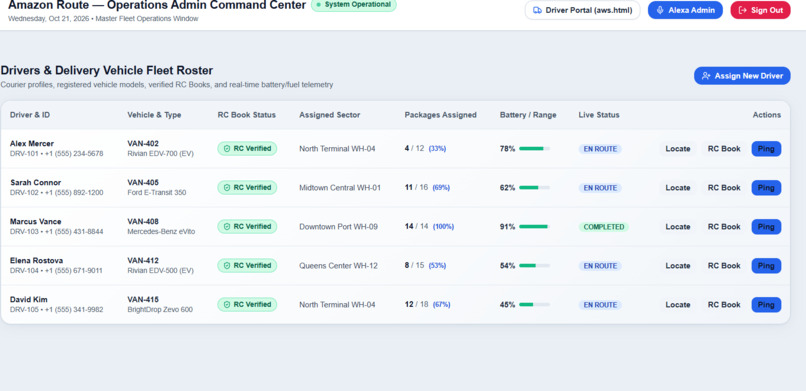Click the Driver & ID column header

coord(30,115)
